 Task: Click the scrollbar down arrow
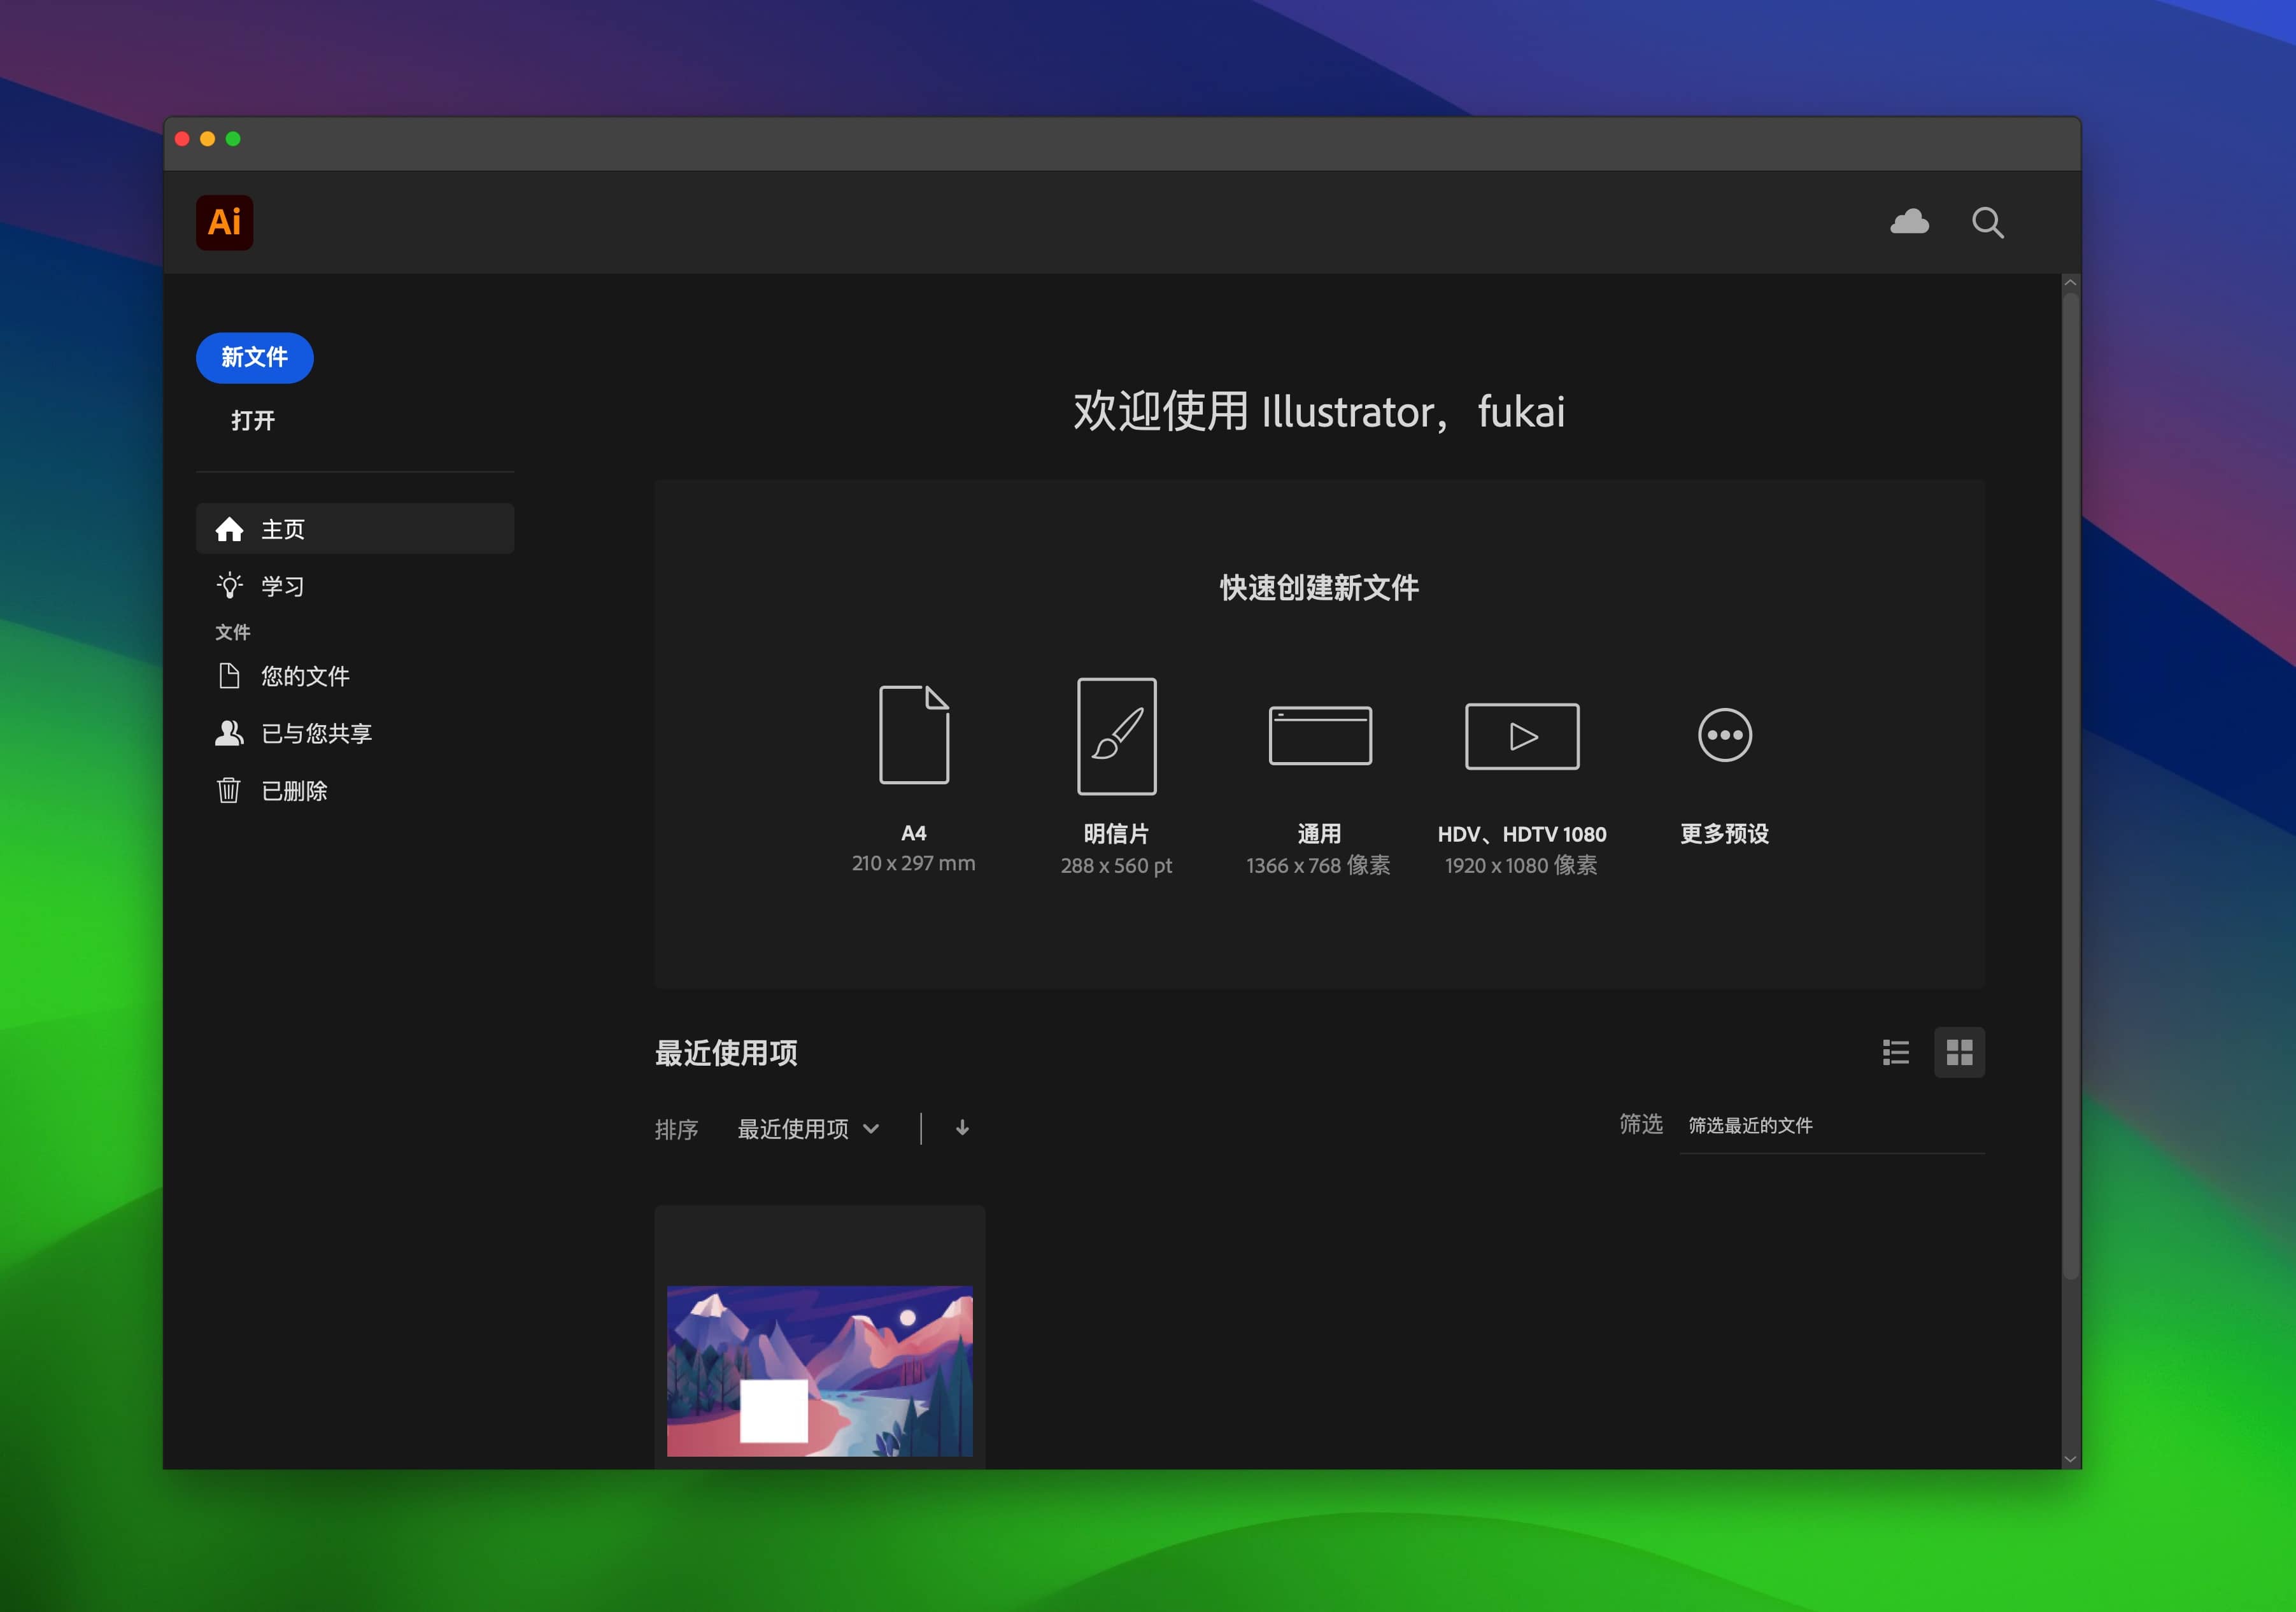click(2070, 1459)
